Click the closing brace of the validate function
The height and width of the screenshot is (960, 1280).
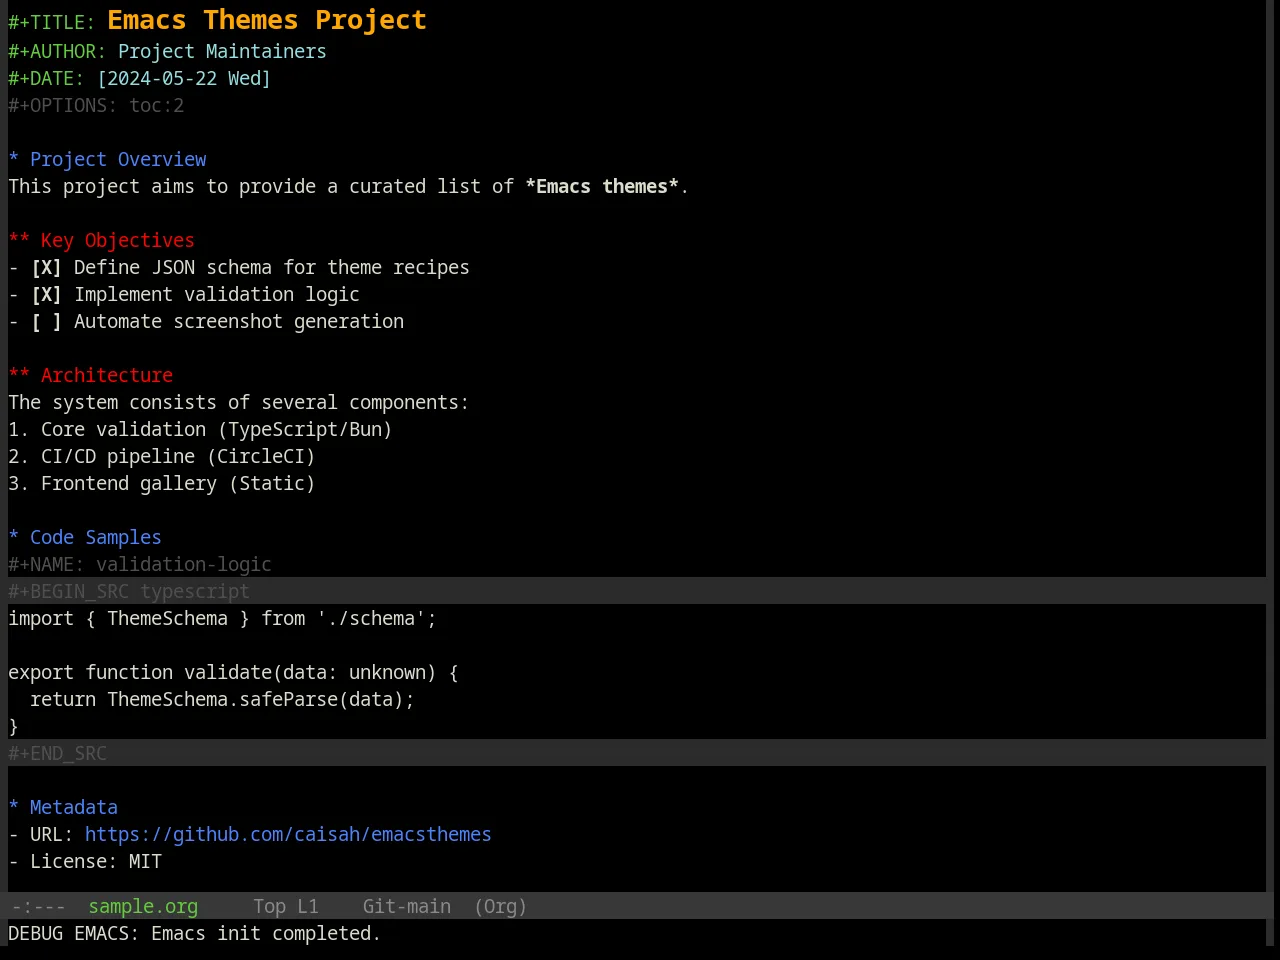pyautogui.click(x=14, y=727)
